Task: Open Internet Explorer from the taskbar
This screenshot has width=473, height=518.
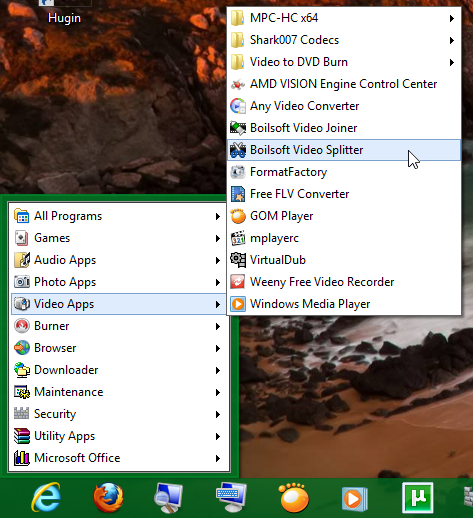Action: tap(46, 497)
